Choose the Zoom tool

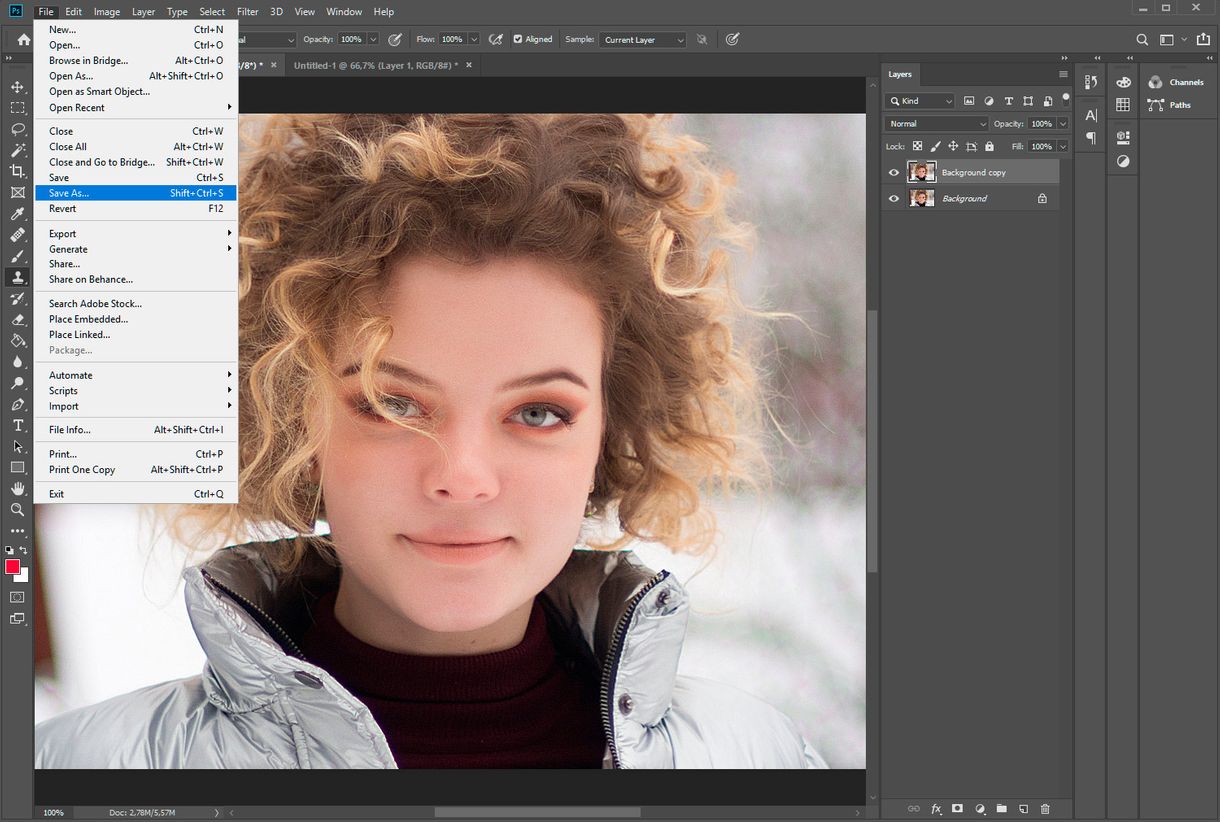point(17,509)
